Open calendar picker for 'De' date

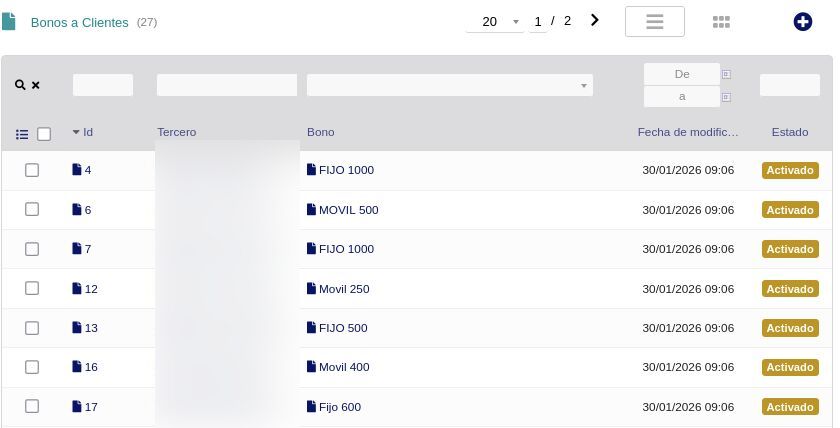pyautogui.click(x=727, y=74)
